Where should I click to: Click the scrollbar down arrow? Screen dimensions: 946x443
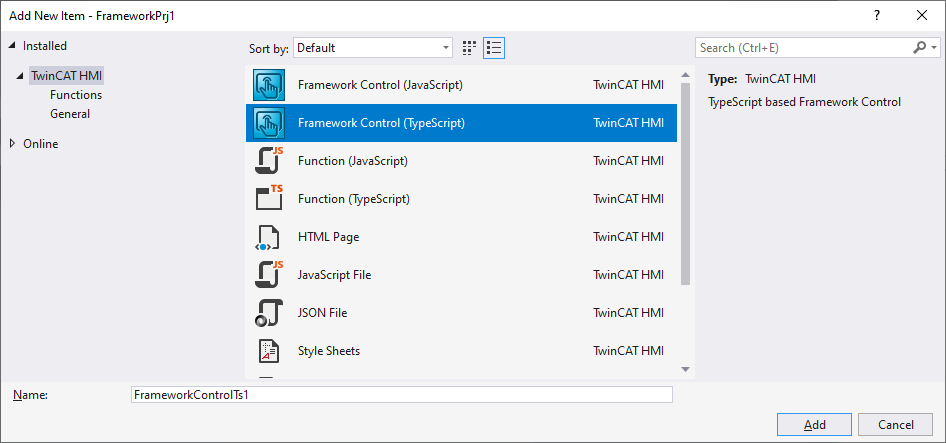(x=685, y=369)
